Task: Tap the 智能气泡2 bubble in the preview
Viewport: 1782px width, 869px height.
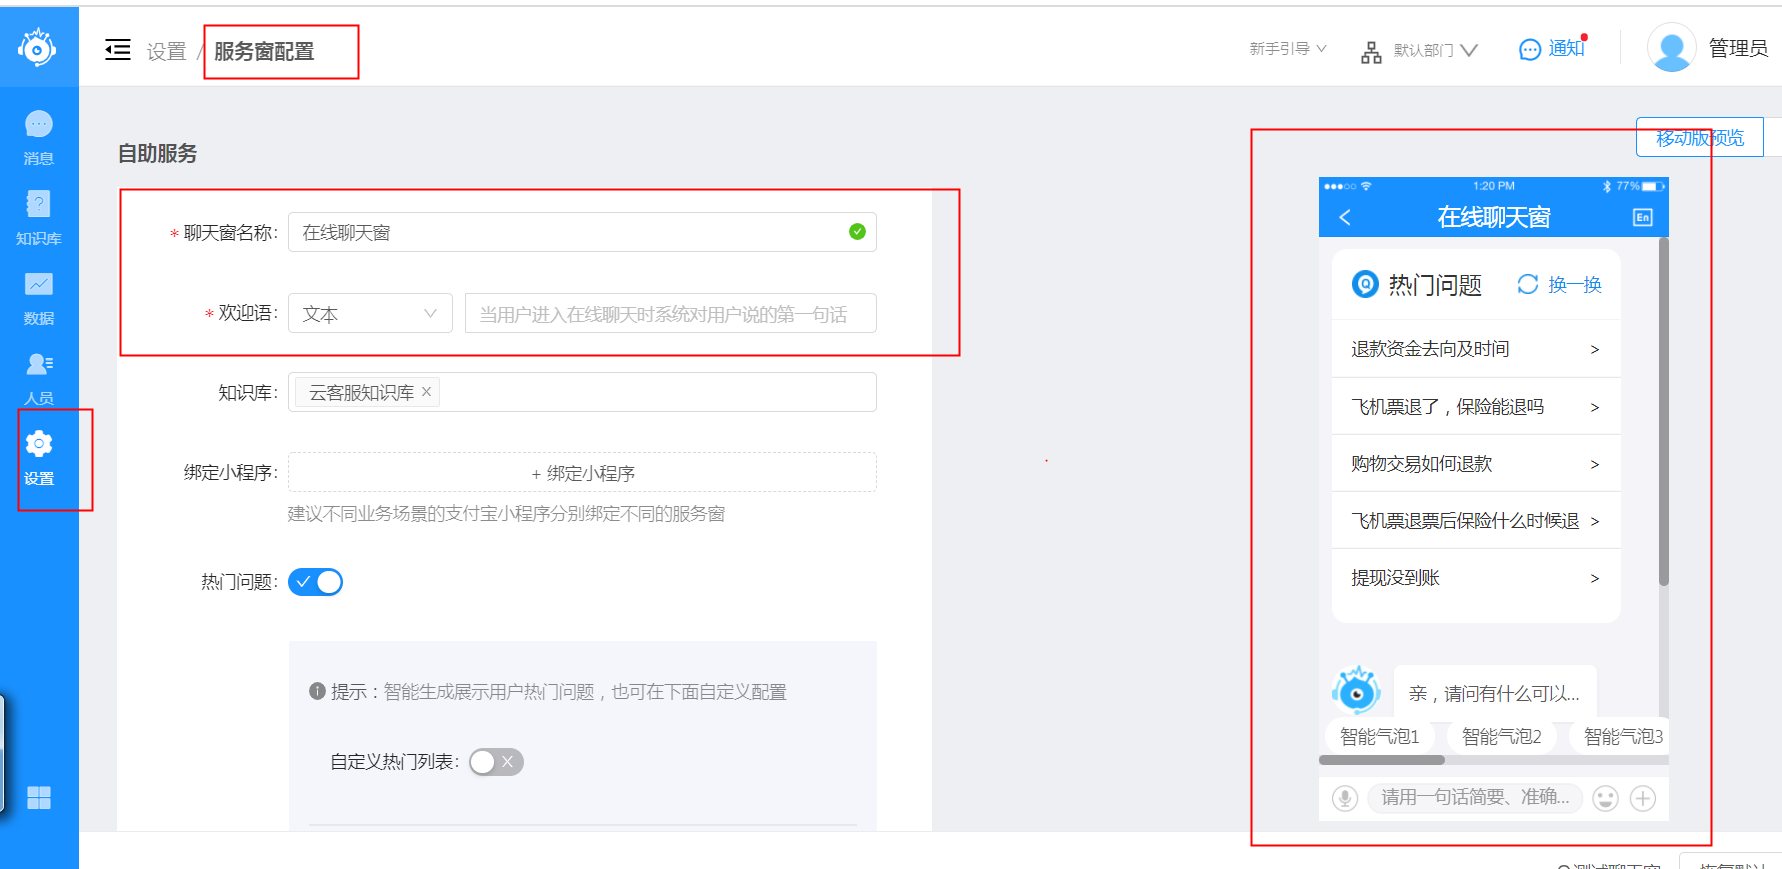Action: [x=1501, y=736]
